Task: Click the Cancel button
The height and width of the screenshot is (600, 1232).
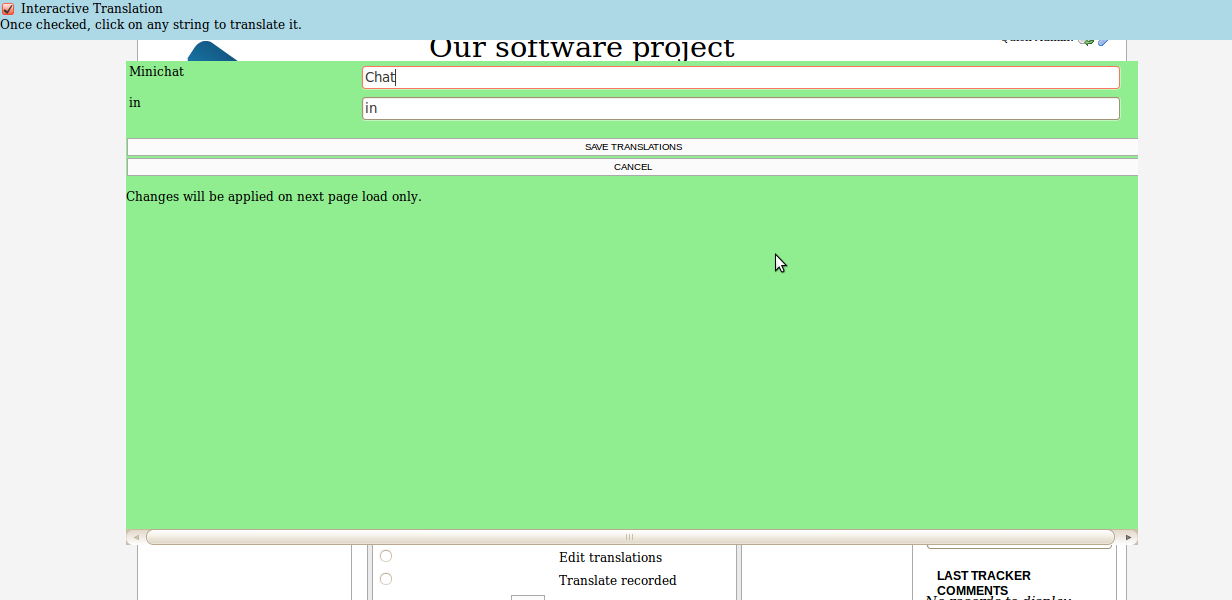Action: 633,167
